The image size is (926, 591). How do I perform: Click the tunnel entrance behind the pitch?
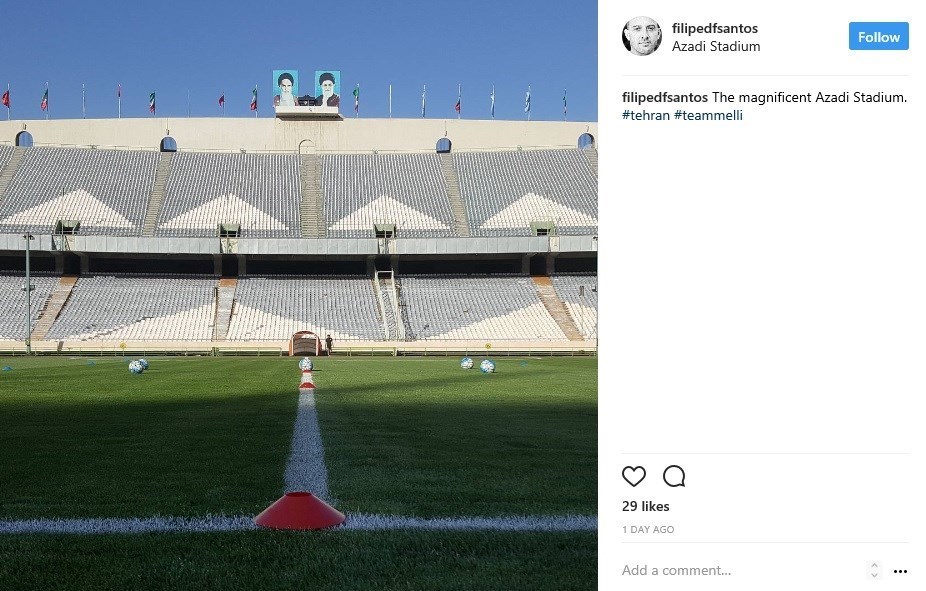tap(304, 343)
